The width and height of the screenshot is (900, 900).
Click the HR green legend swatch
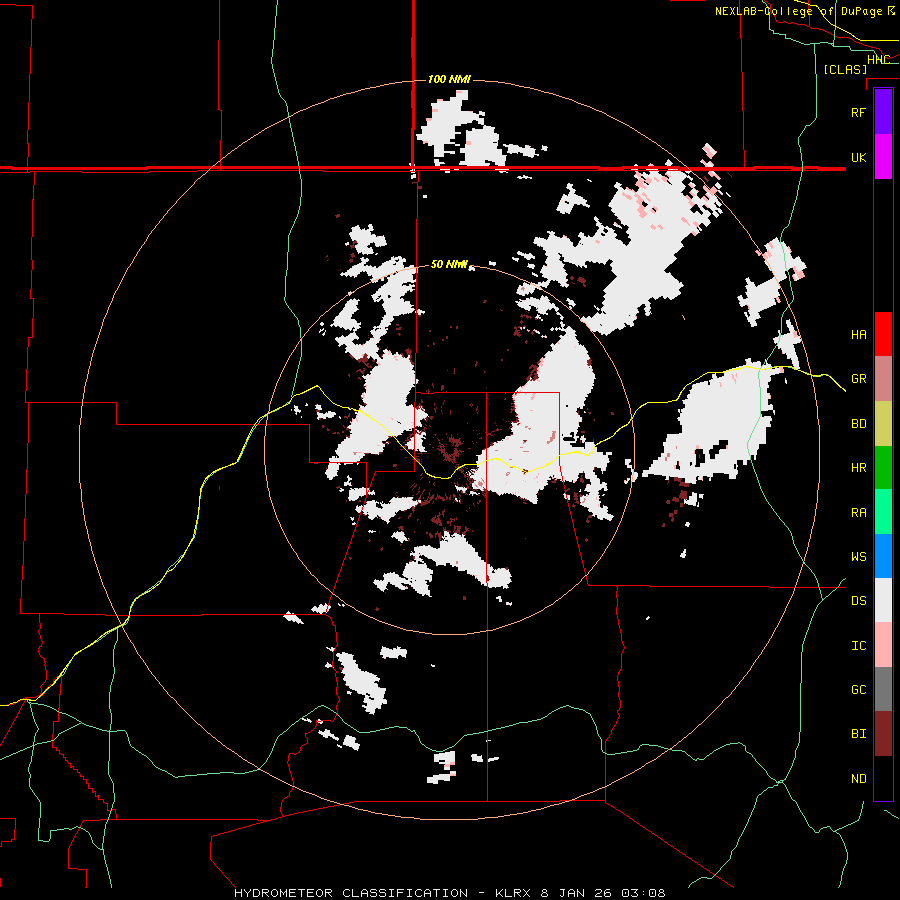(x=883, y=468)
